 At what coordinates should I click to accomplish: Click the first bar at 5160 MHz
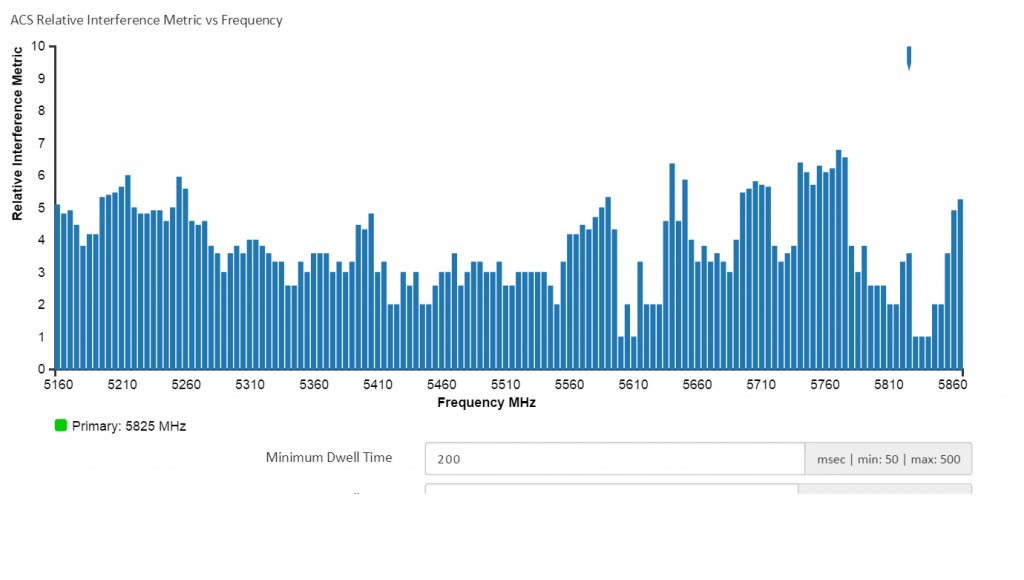coord(58,287)
